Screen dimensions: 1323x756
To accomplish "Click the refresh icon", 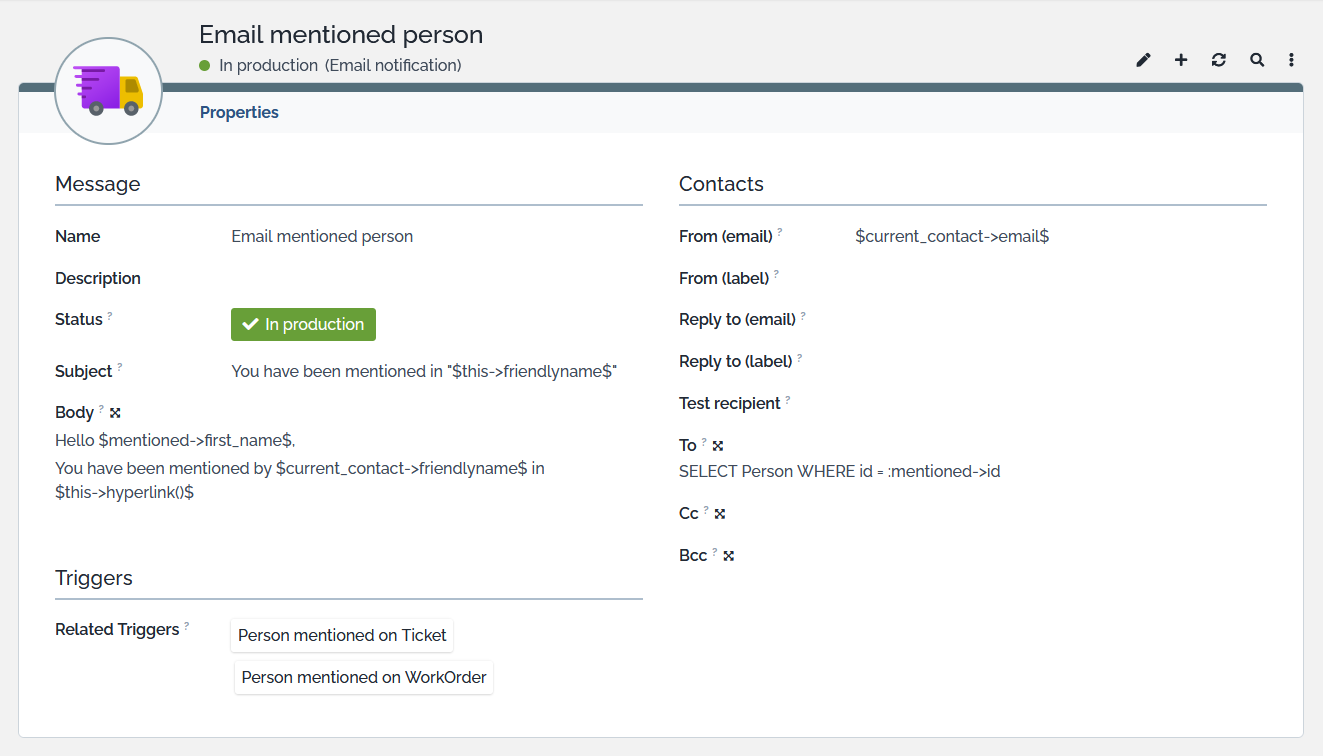I will (x=1218, y=60).
